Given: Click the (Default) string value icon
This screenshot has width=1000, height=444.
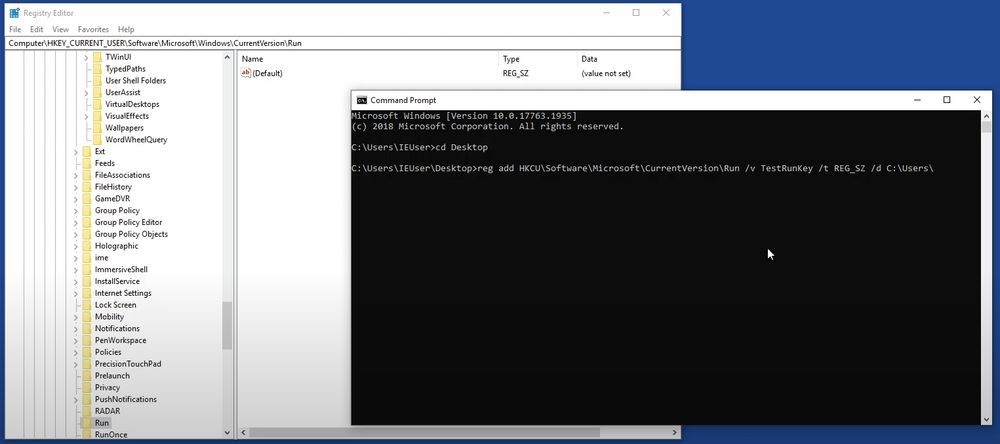Looking at the screenshot, I should click(246, 73).
